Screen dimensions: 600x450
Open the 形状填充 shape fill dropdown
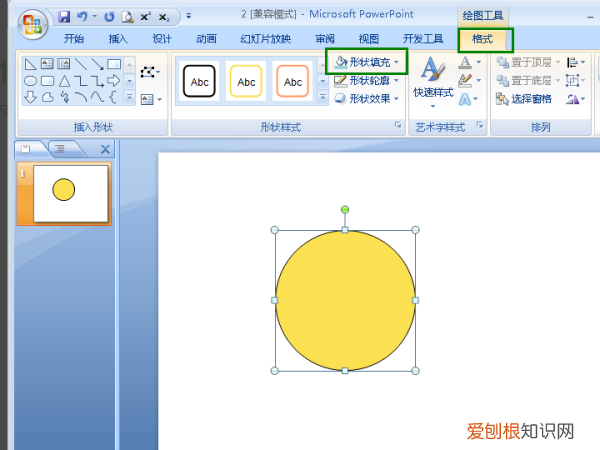click(370, 62)
